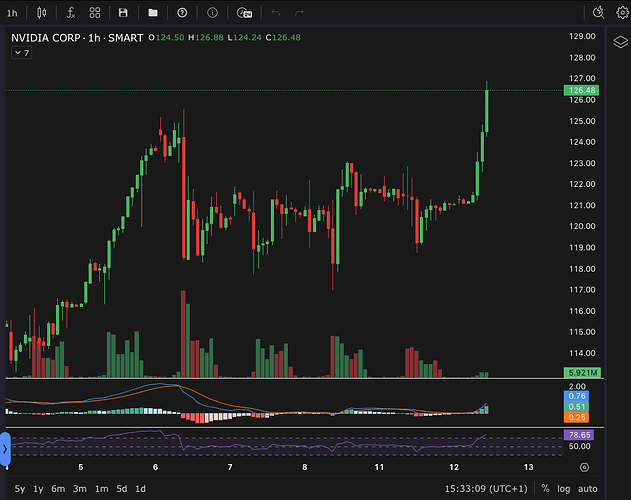Expand the 7 indicators legend
Viewport: 631px width, 500px height.
tap(22, 53)
